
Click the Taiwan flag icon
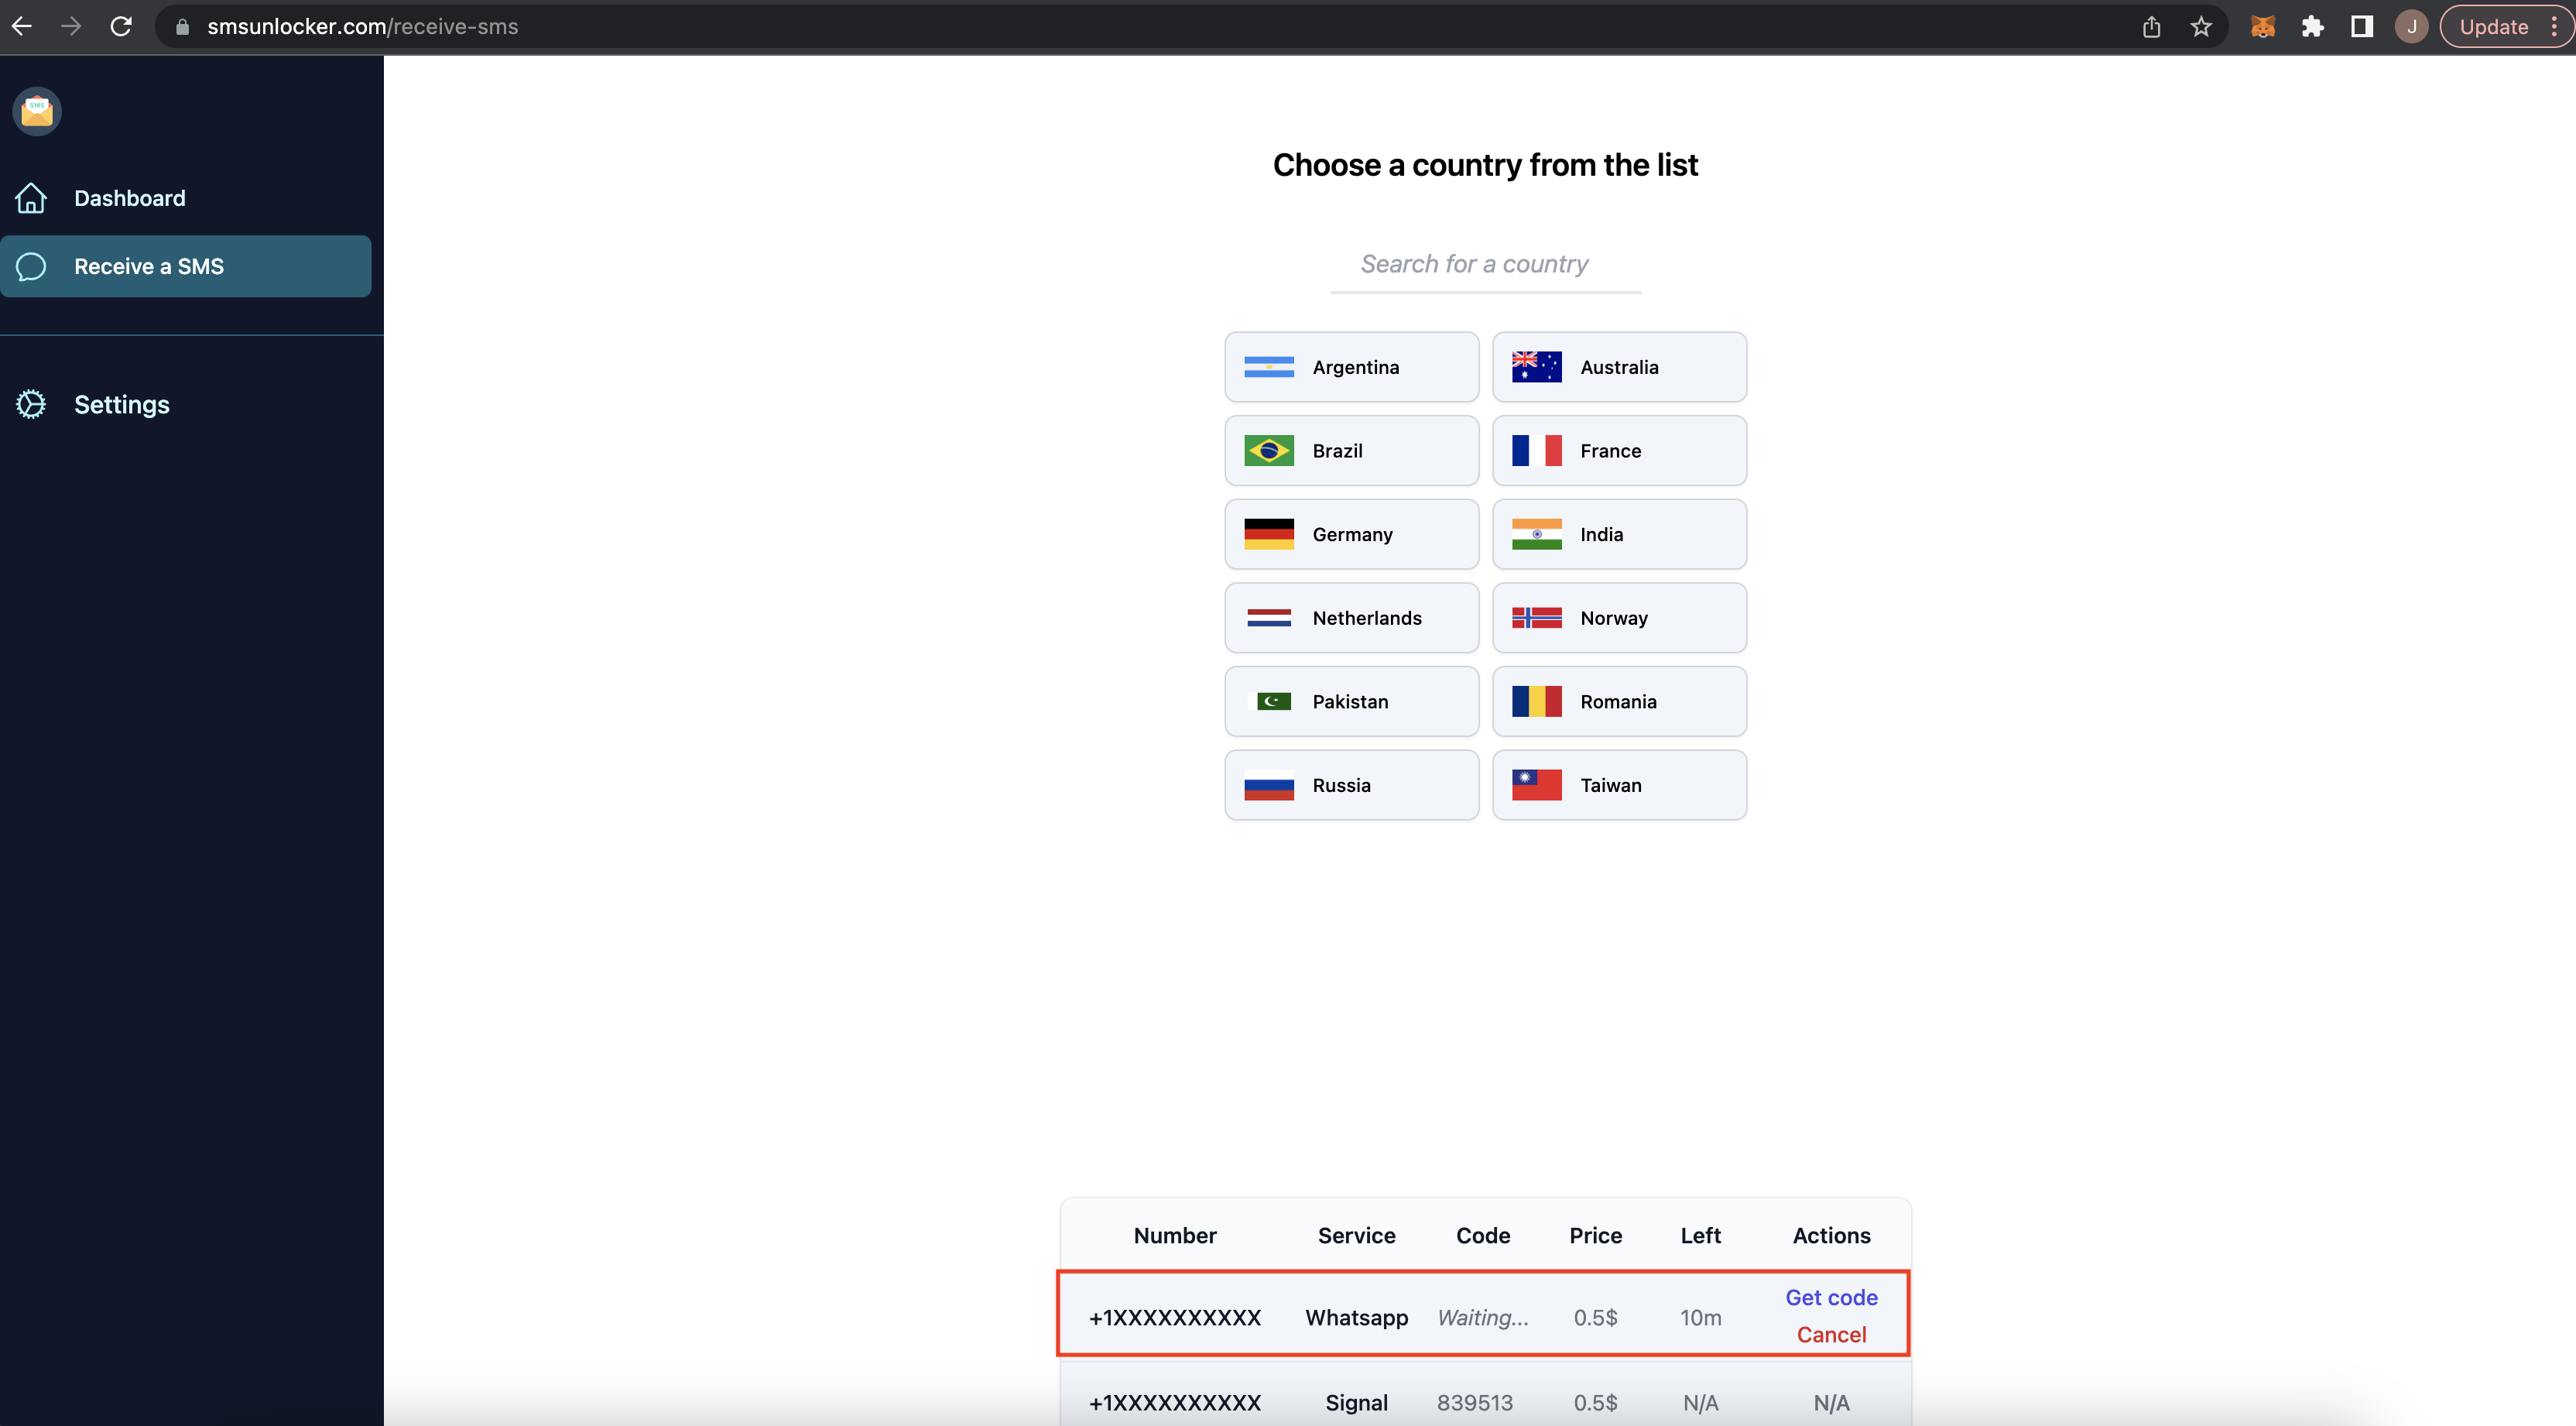click(x=1537, y=785)
